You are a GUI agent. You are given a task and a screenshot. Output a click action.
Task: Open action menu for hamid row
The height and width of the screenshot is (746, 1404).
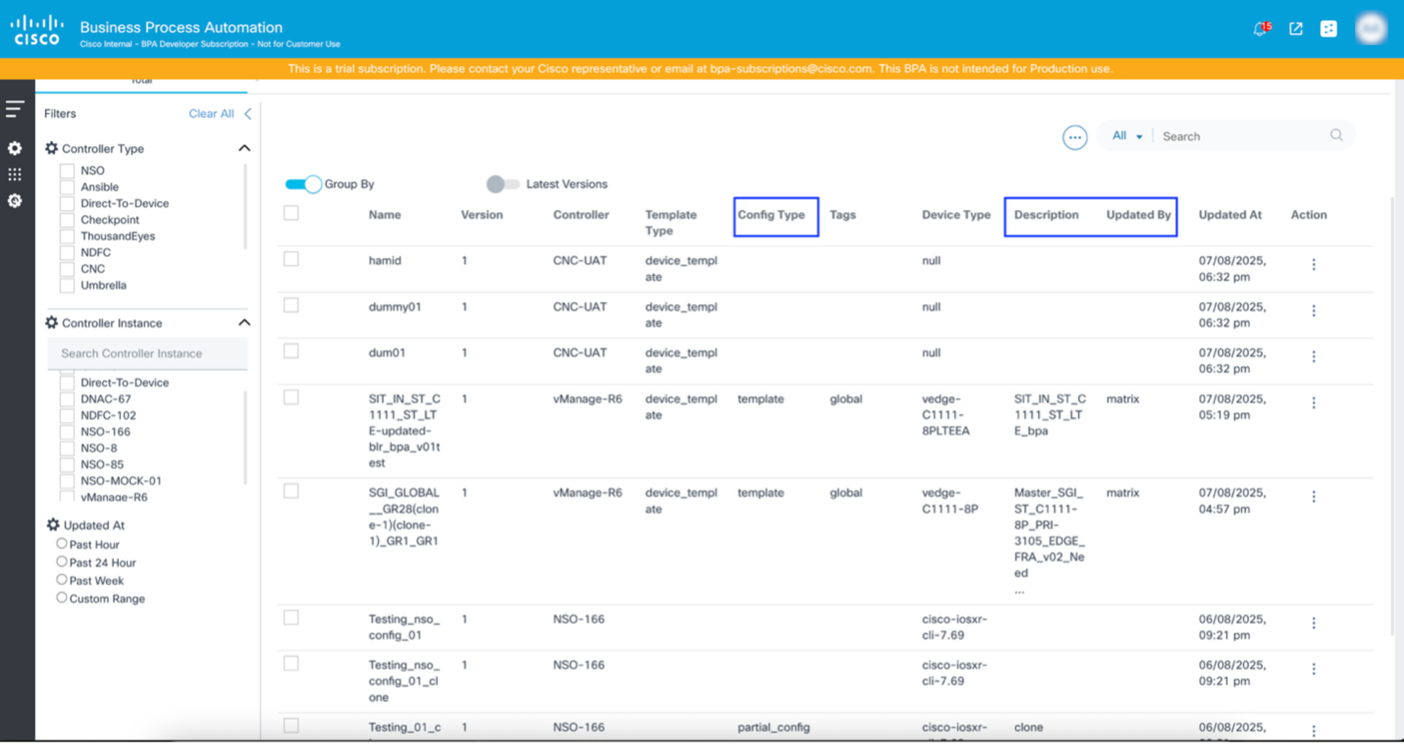[x=1314, y=265]
